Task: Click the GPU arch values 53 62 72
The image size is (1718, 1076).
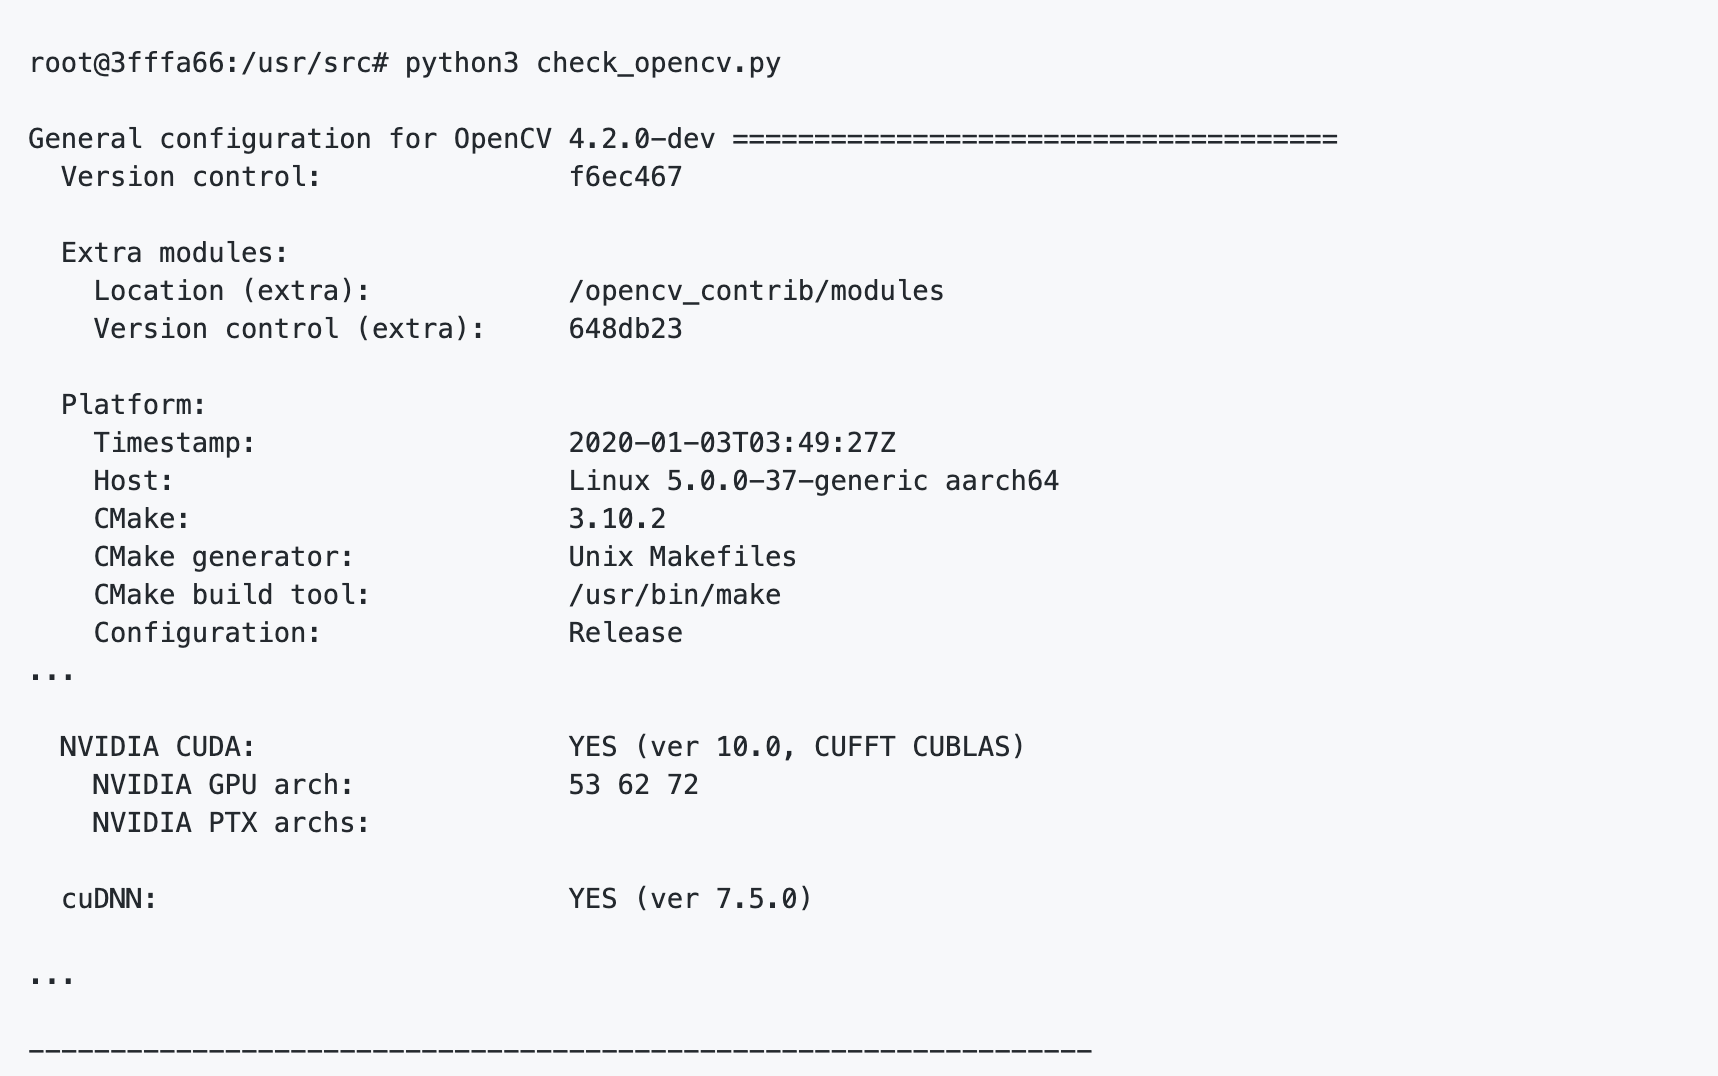Action: (633, 785)
